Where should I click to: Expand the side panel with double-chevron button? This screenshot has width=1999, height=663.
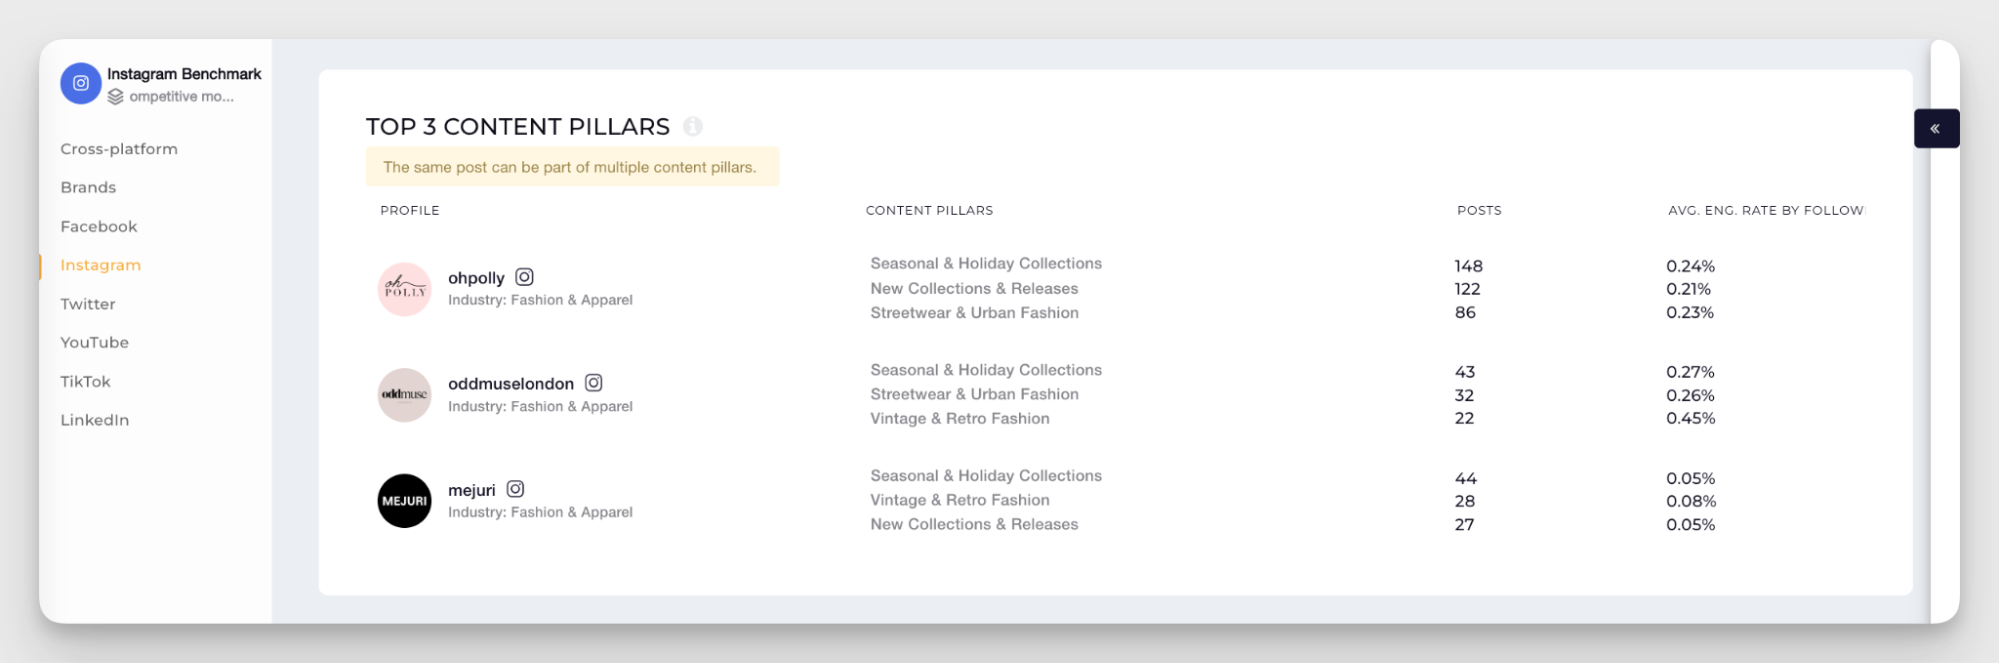(1935, 129)
